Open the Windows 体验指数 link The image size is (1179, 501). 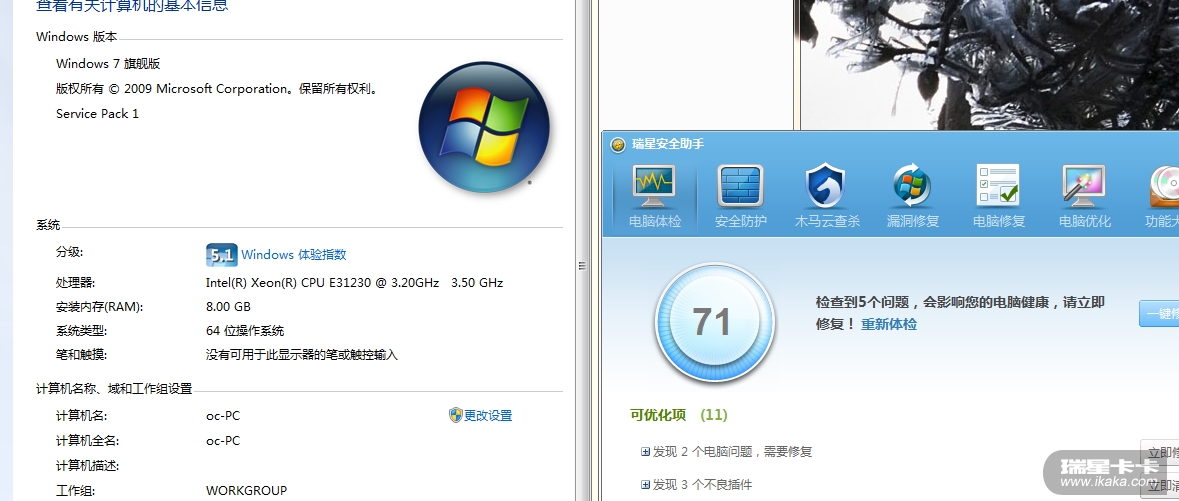pyautogui.click(x=293, y=255)
